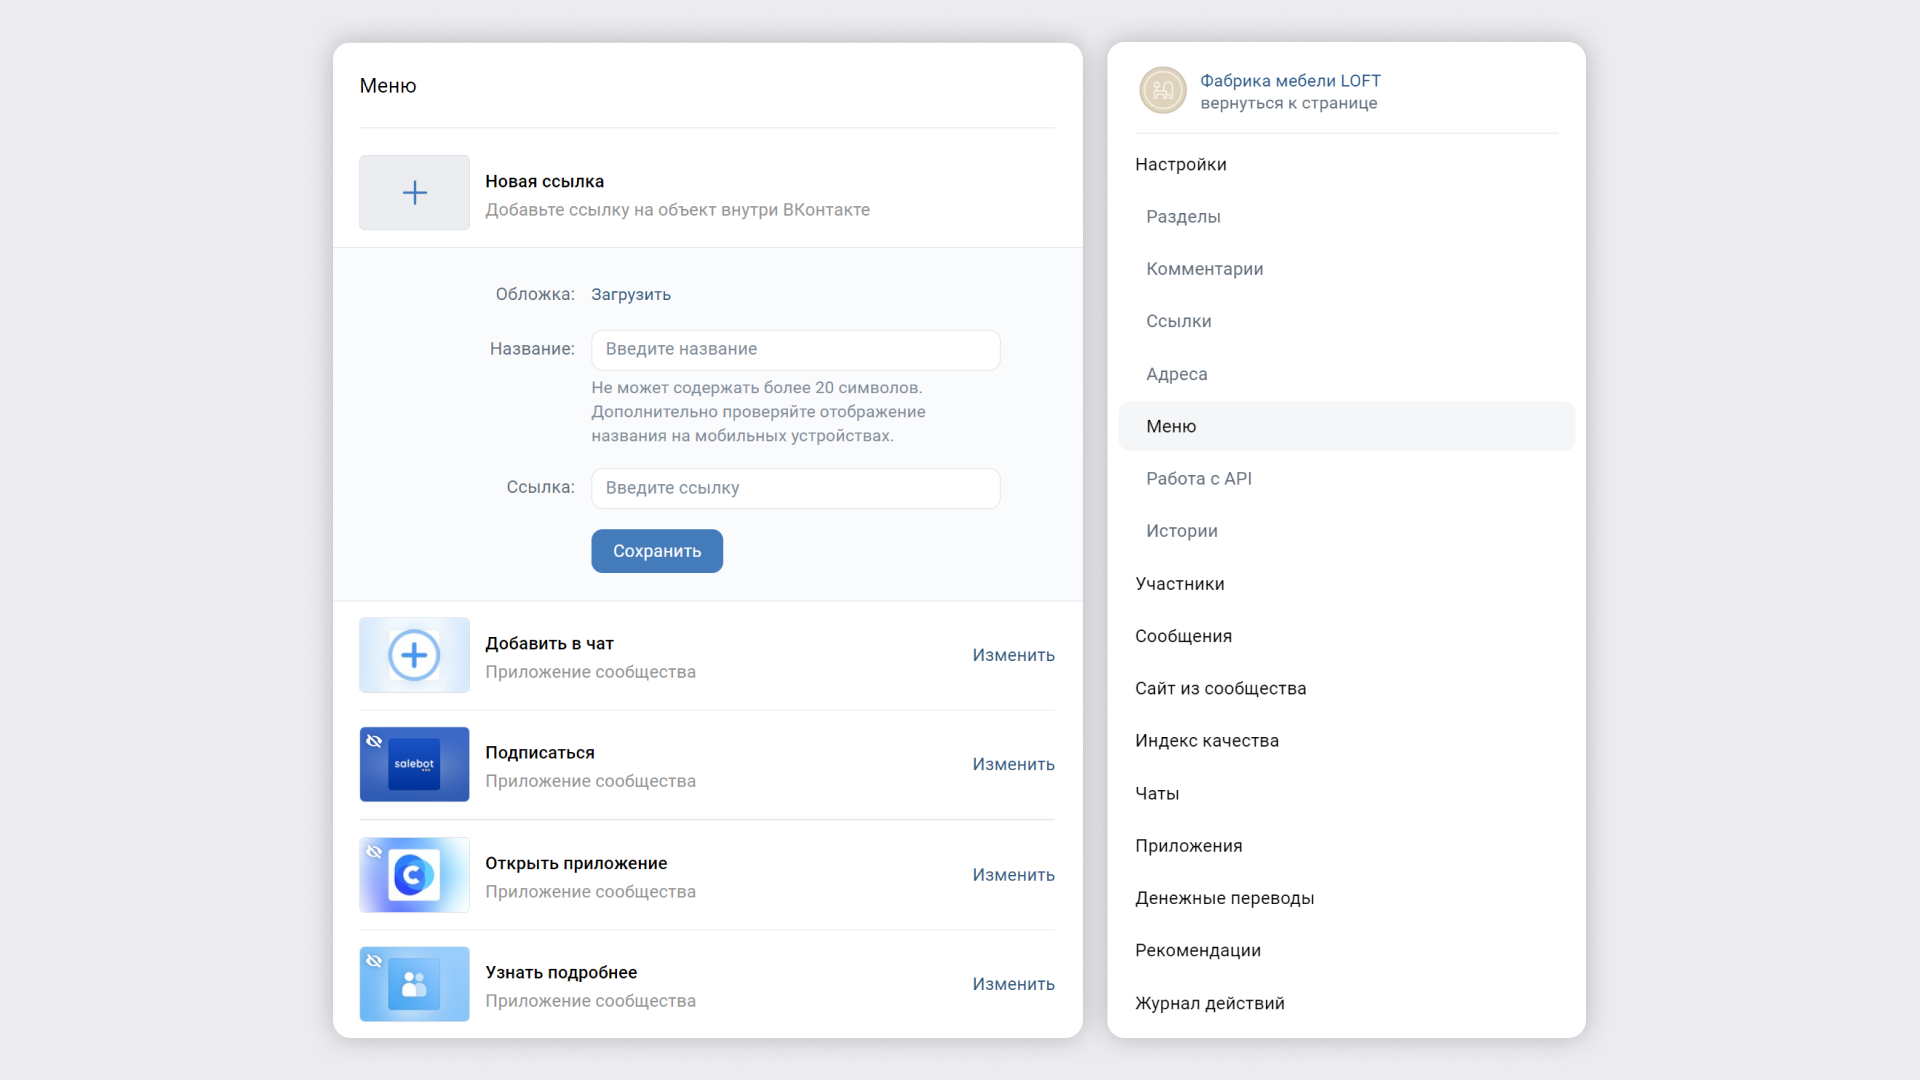Click the Открыть приложение item title
Screen dimensions: 1920x1080
tap(576, 863)
